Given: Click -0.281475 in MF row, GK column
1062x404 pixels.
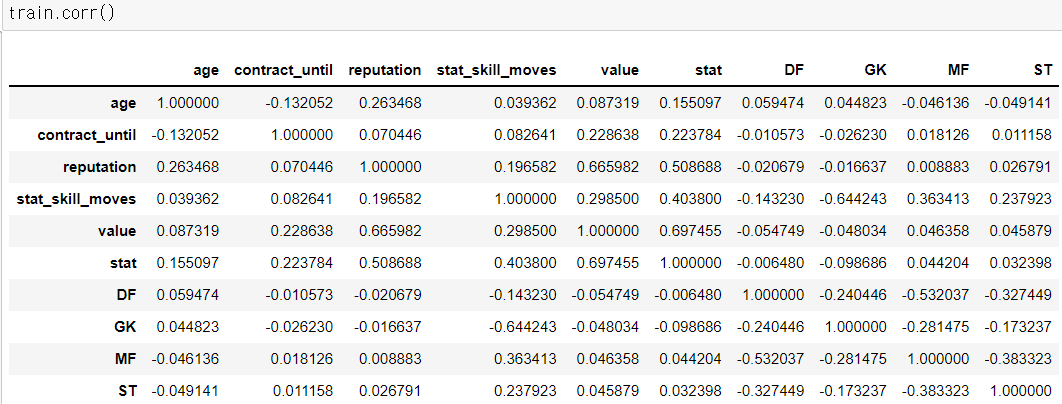Looking at the screenshot, I should coord(853,359).
